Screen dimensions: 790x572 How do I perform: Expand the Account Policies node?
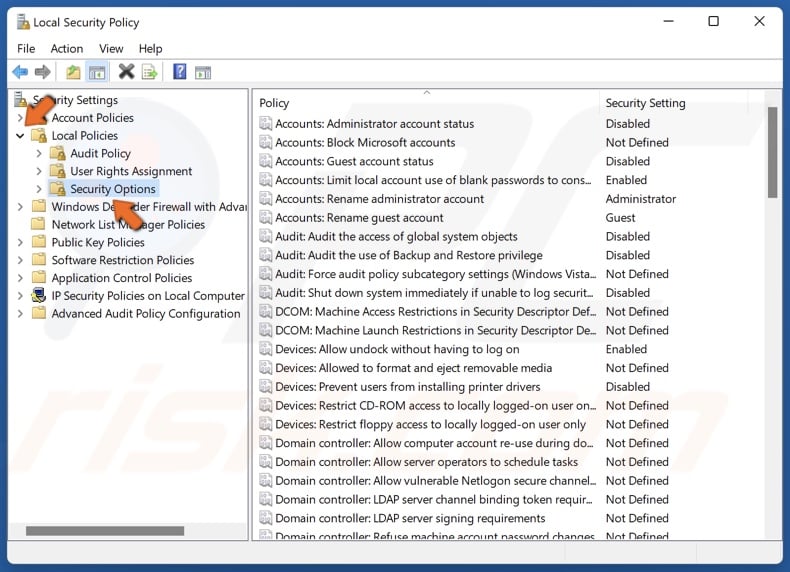(20, 118)
